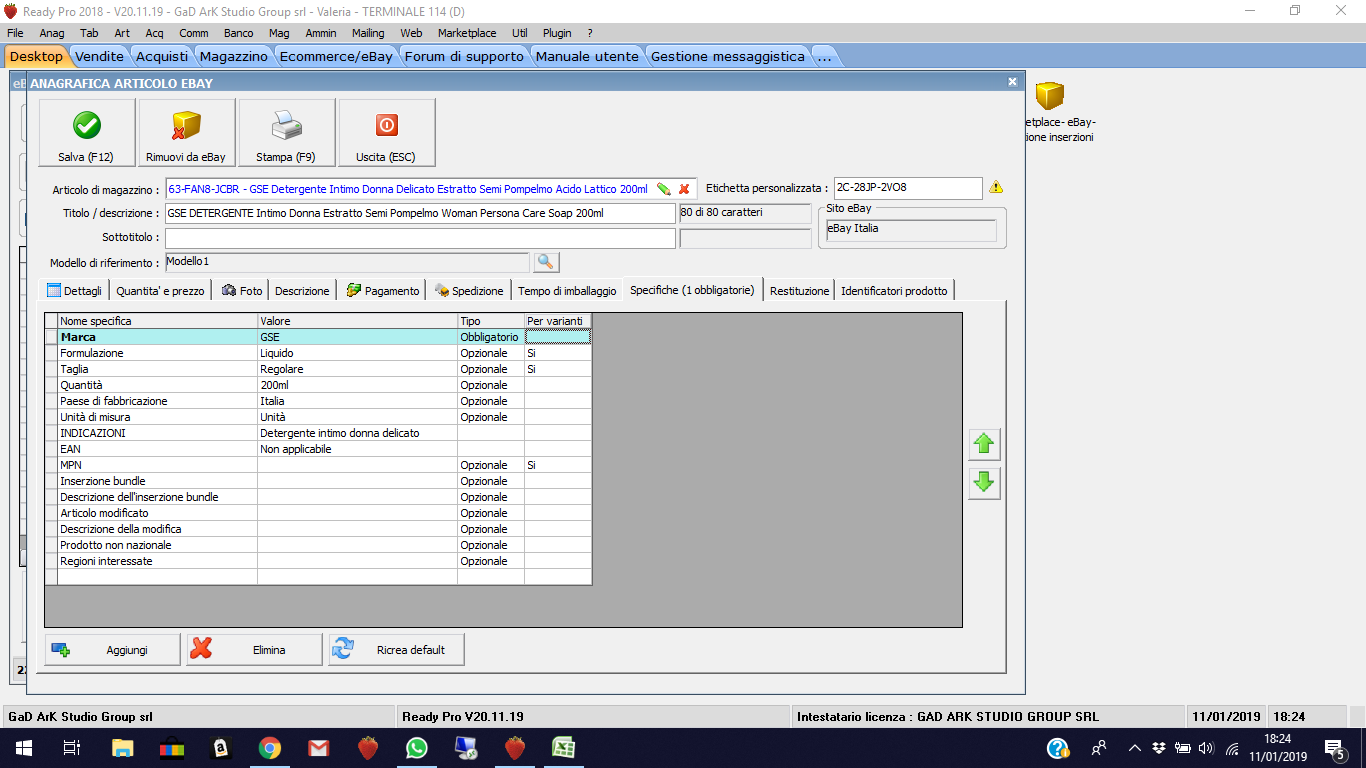
Task: Open WhatsApp from the taskbar
Action: [x=416, y=748]
